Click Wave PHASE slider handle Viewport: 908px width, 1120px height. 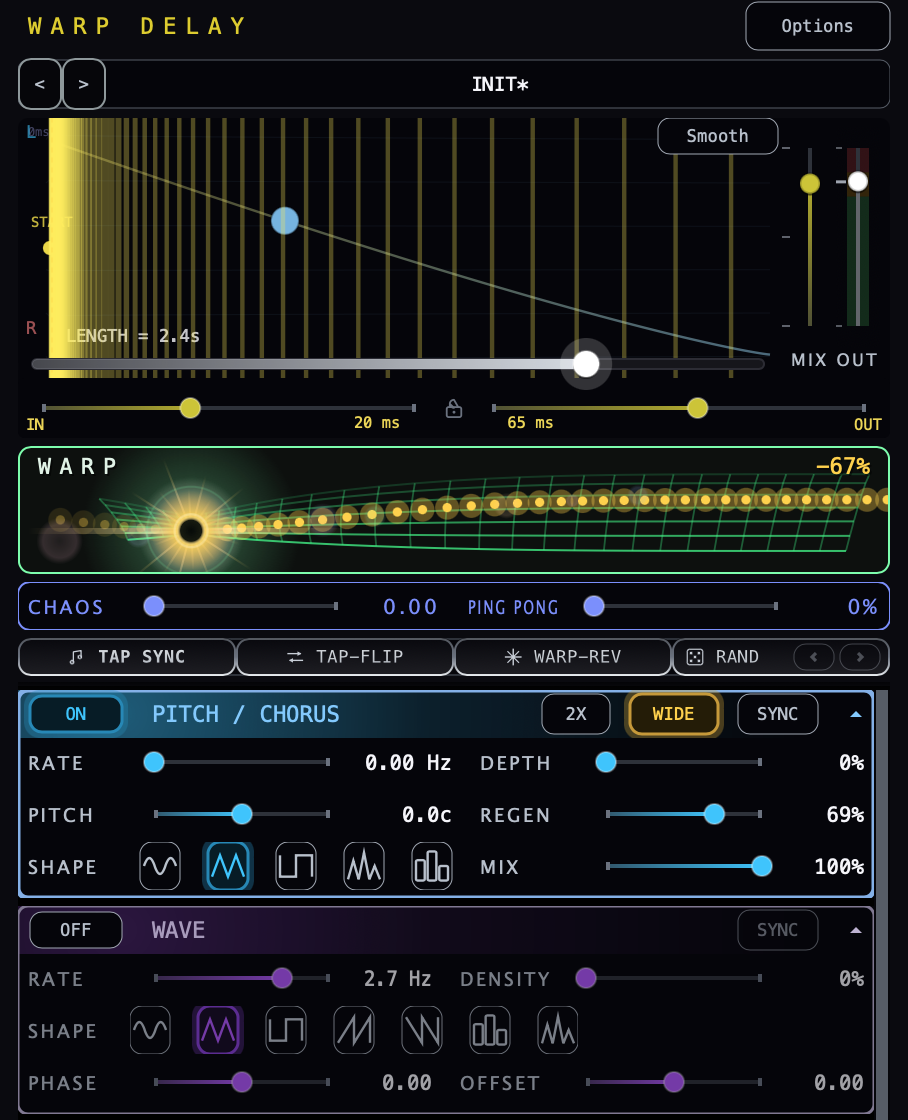(242, 1082)
